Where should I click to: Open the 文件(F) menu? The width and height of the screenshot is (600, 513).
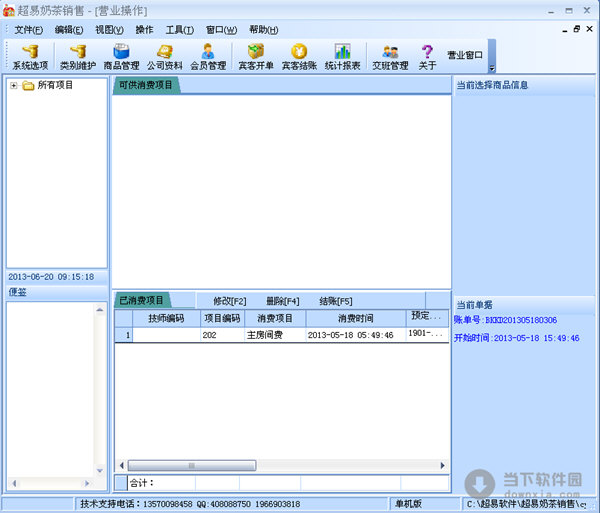point(29,30)
